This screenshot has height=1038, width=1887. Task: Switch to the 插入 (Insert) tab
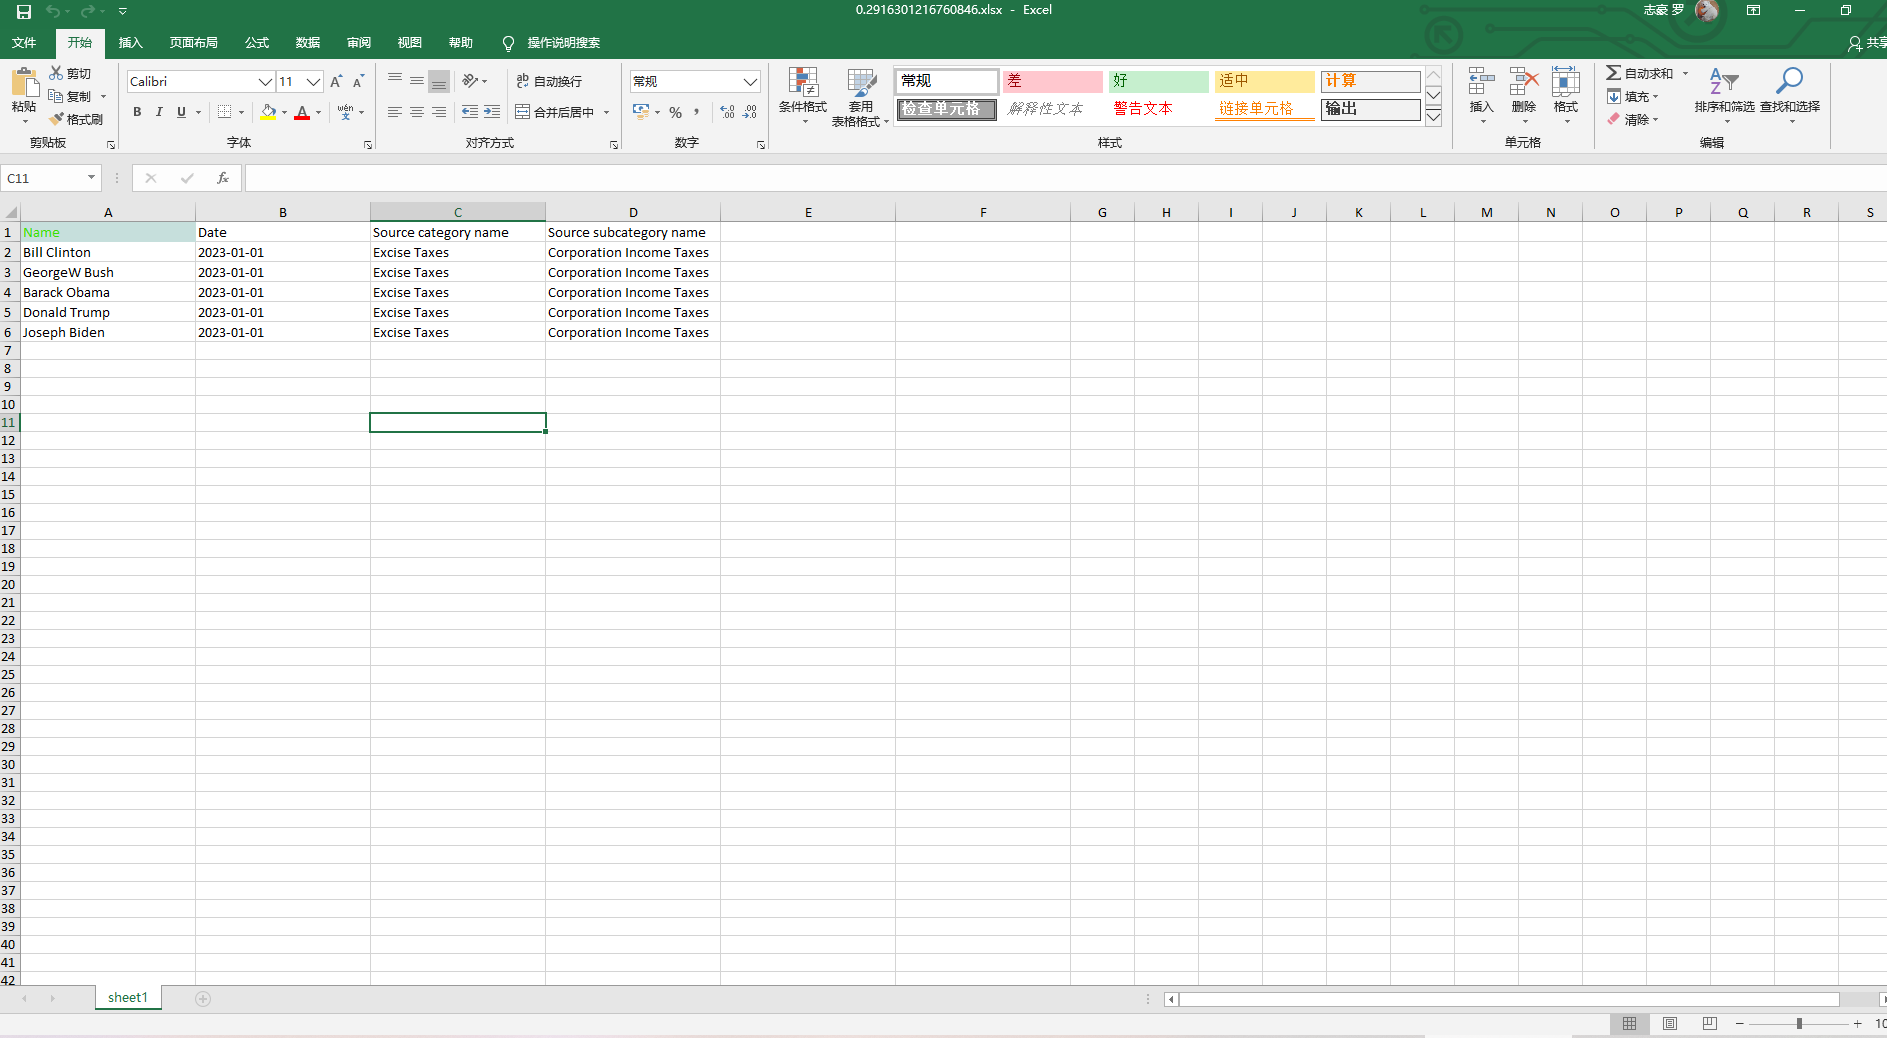[x=131, y=43]
